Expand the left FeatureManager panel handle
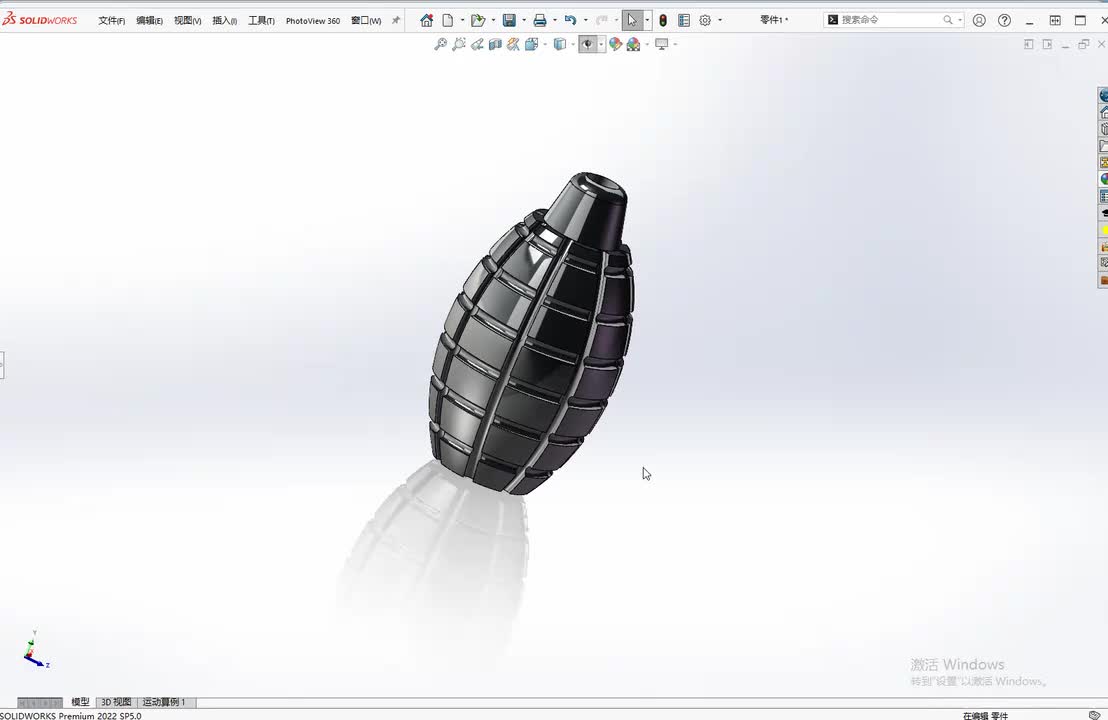 pyautogui.click(x=2, y=365)
